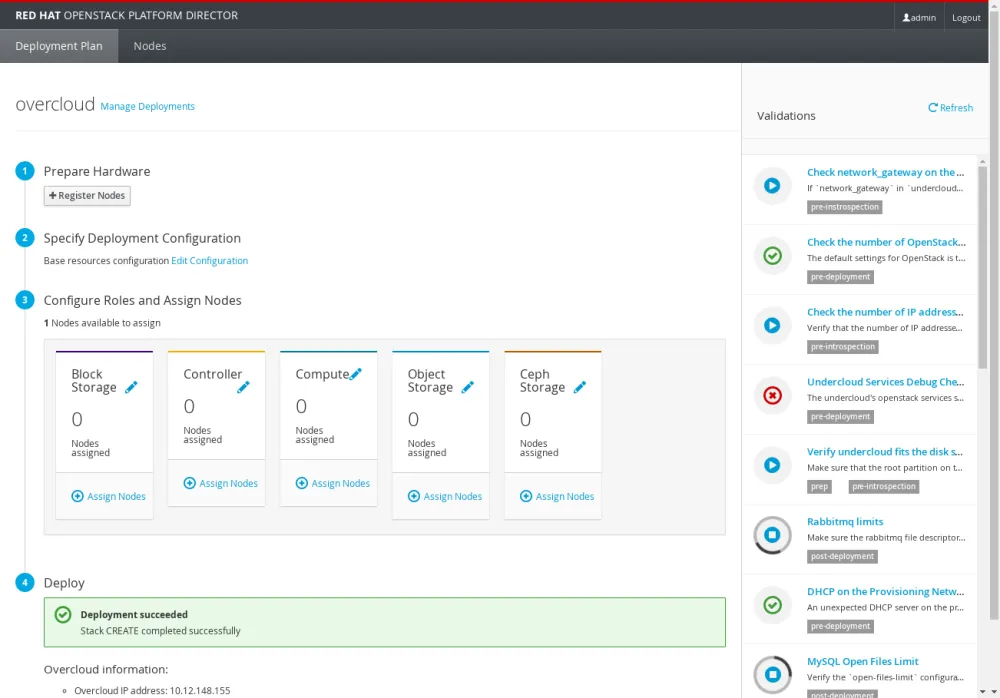Edit the Controller role pencil icon
Viewport: 1000px width, 698px height.
(243, 388)
